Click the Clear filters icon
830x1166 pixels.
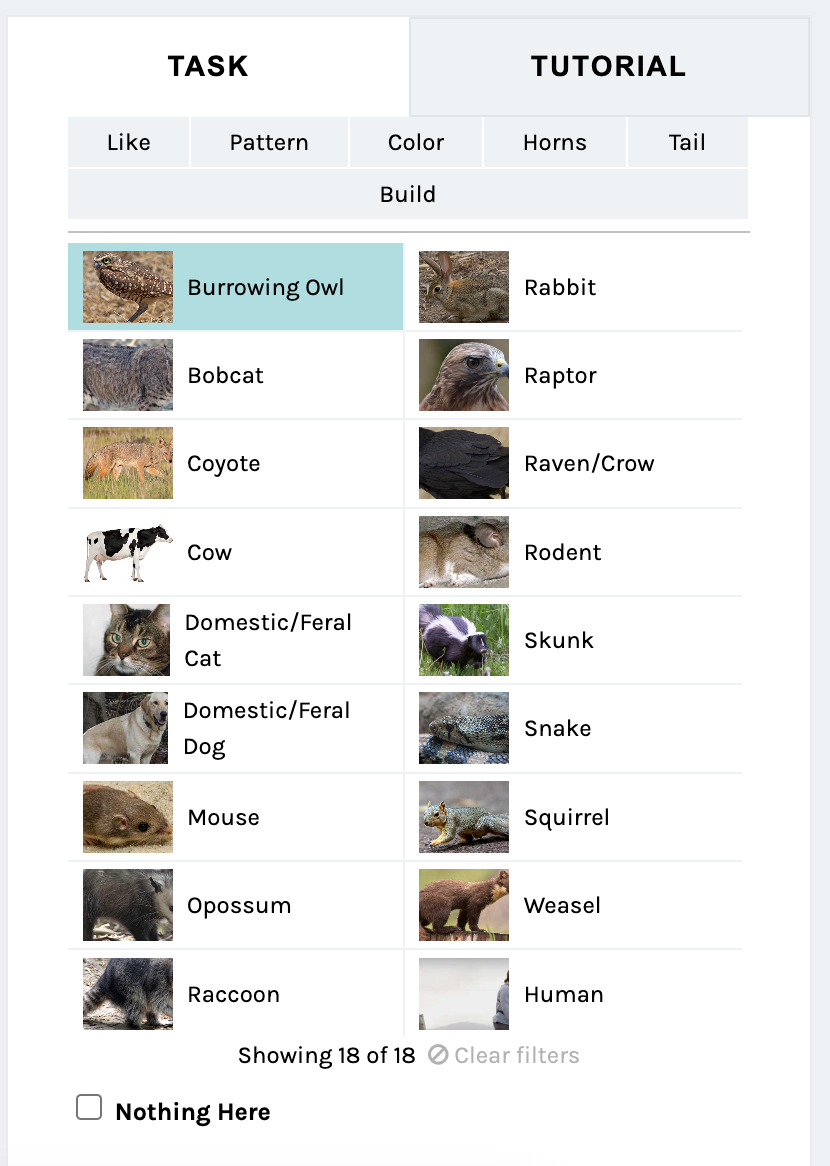click(x=438, y=1055)
